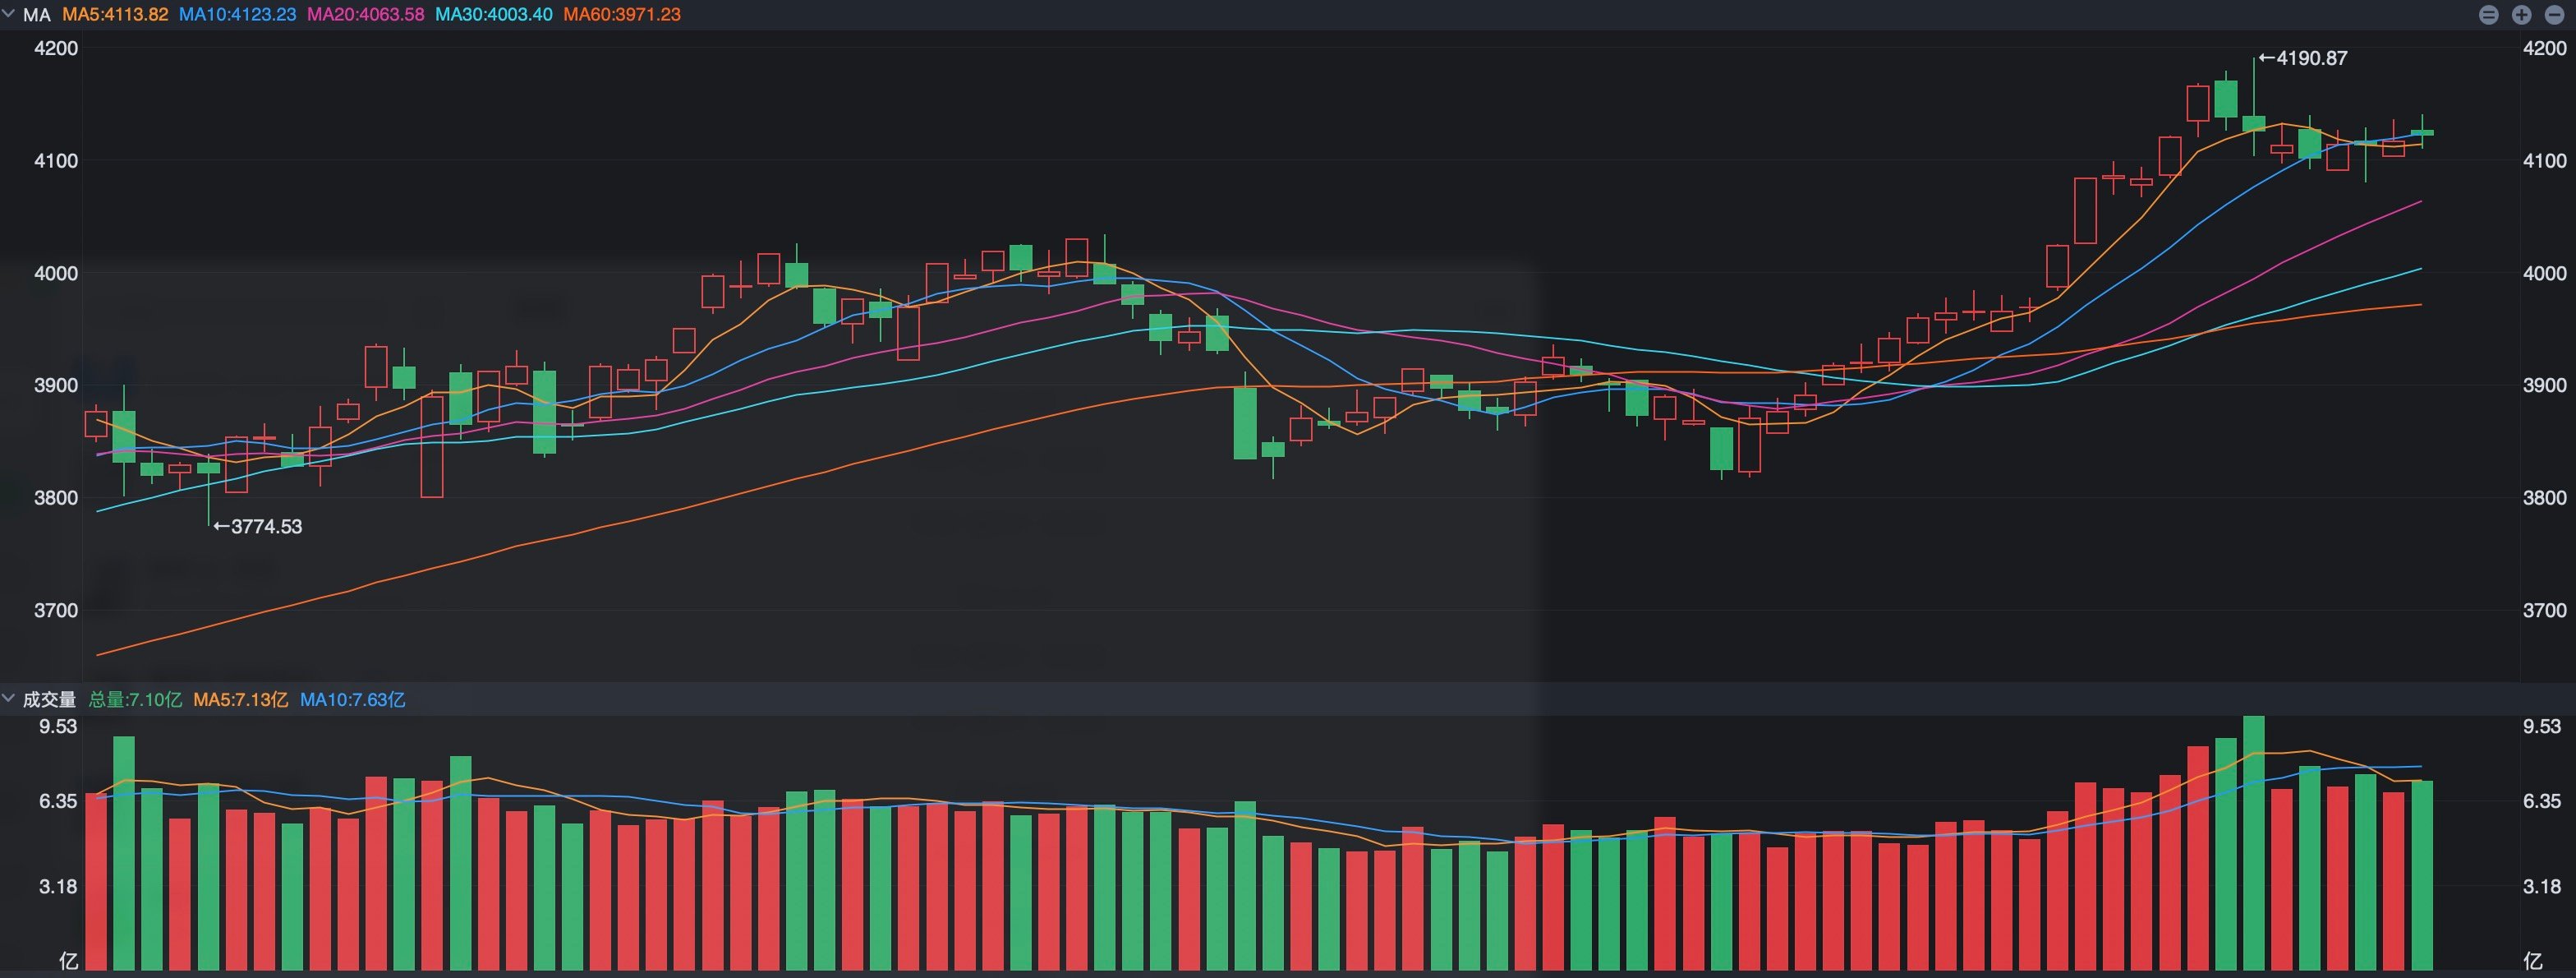Click 9.53 on the left volume axis
This screenshot has width=2576, height=978.
pyautogui.click(x=58, y=726)
